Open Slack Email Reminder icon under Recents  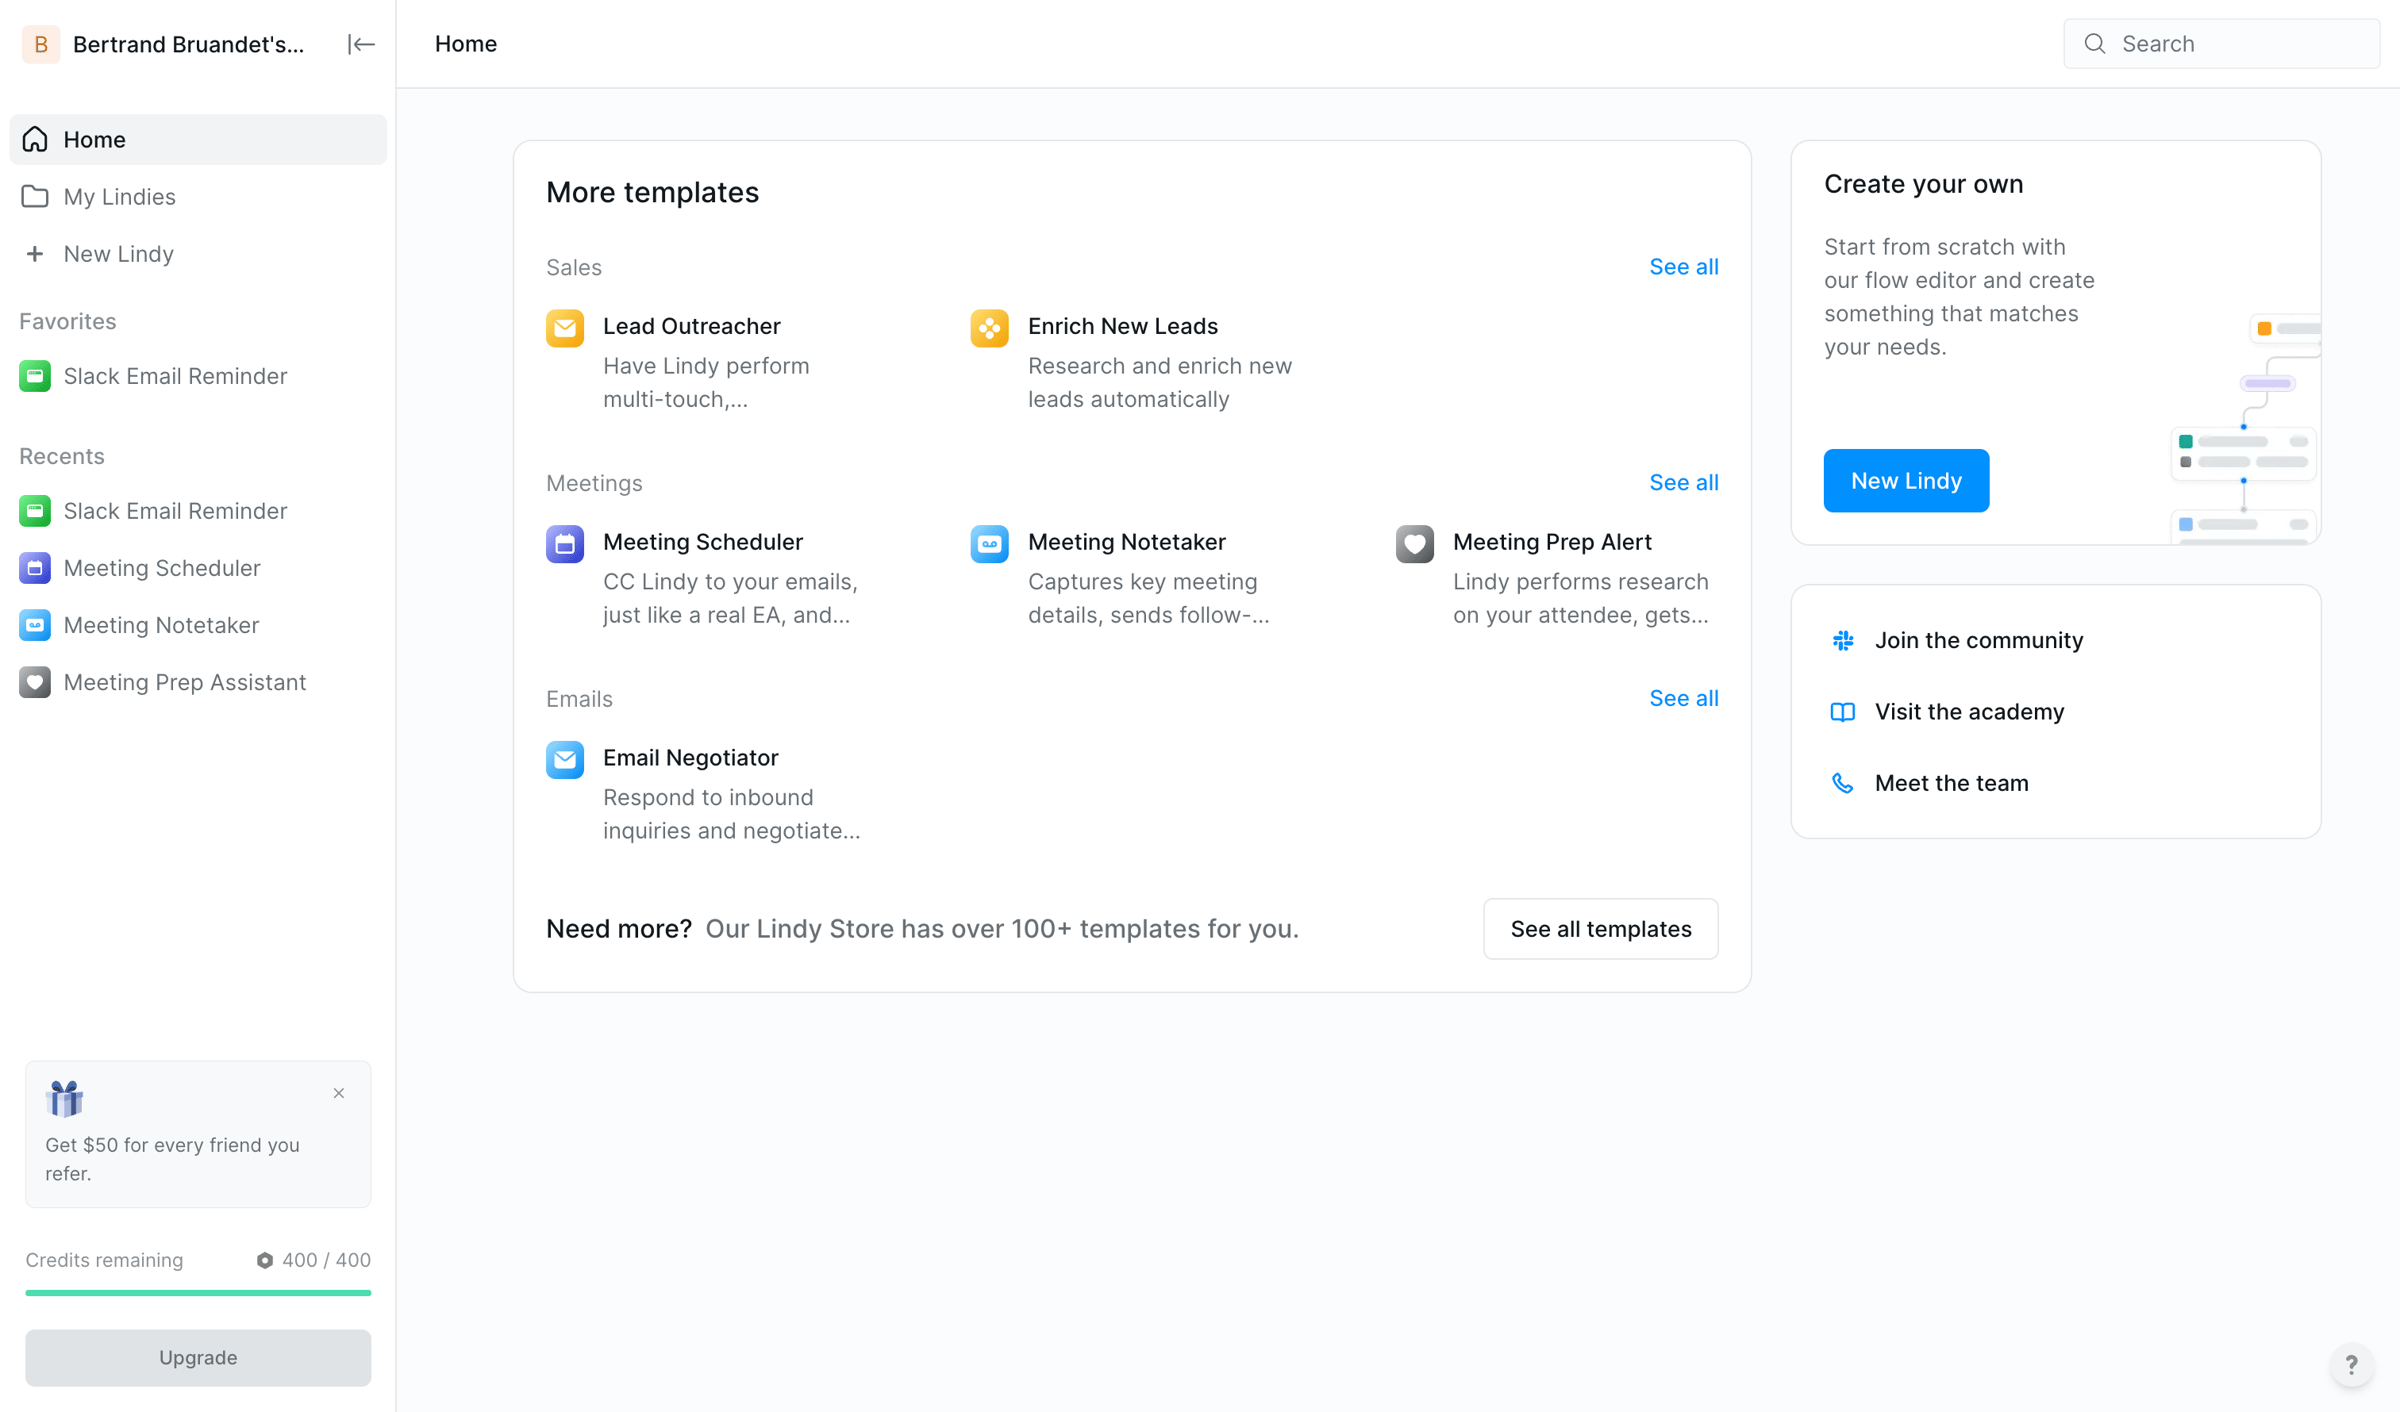(35, 511)
